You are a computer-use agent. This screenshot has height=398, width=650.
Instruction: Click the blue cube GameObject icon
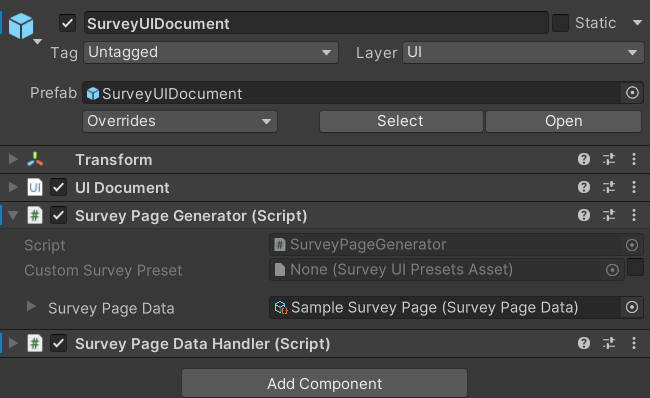(21, 26)
